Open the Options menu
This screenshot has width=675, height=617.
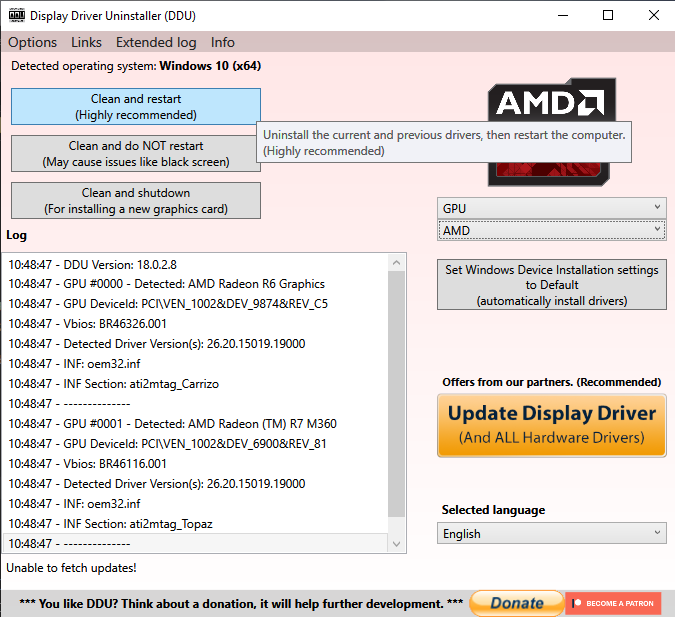(32, 42)
